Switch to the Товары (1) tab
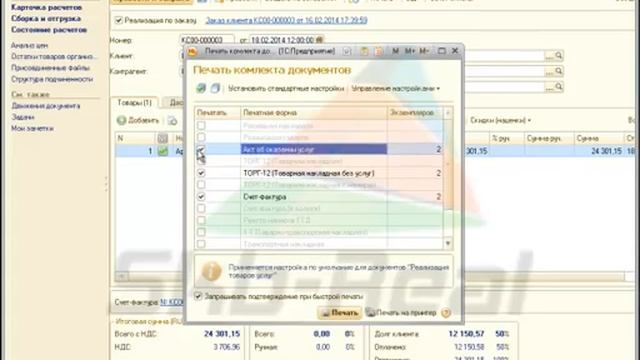The width and height of the screenshot is (640, 360). click(134, 102)
